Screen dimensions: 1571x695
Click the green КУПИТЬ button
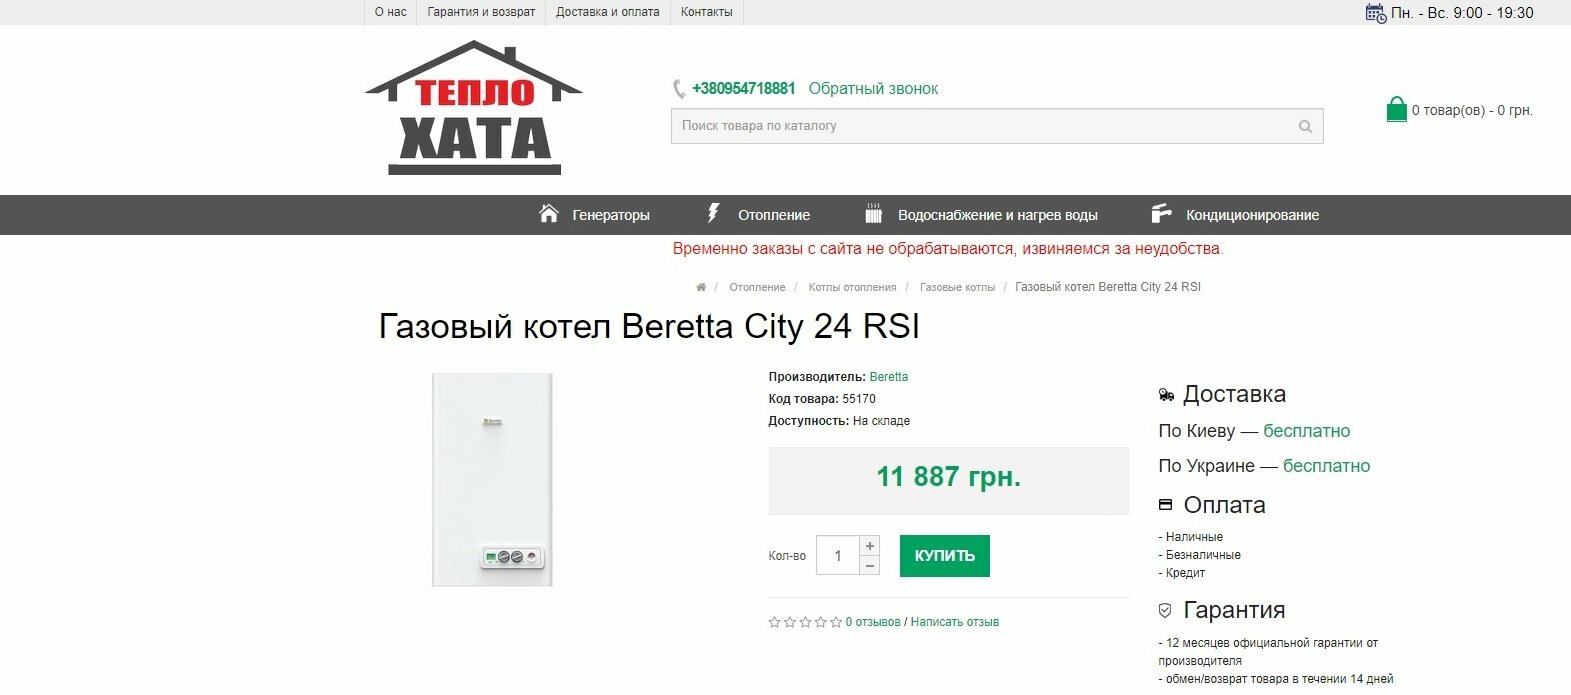945,556
